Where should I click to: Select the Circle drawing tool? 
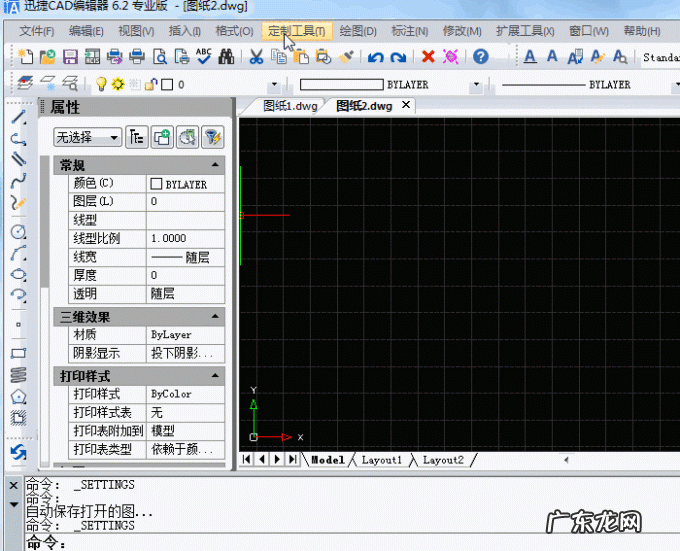(18, 231)
